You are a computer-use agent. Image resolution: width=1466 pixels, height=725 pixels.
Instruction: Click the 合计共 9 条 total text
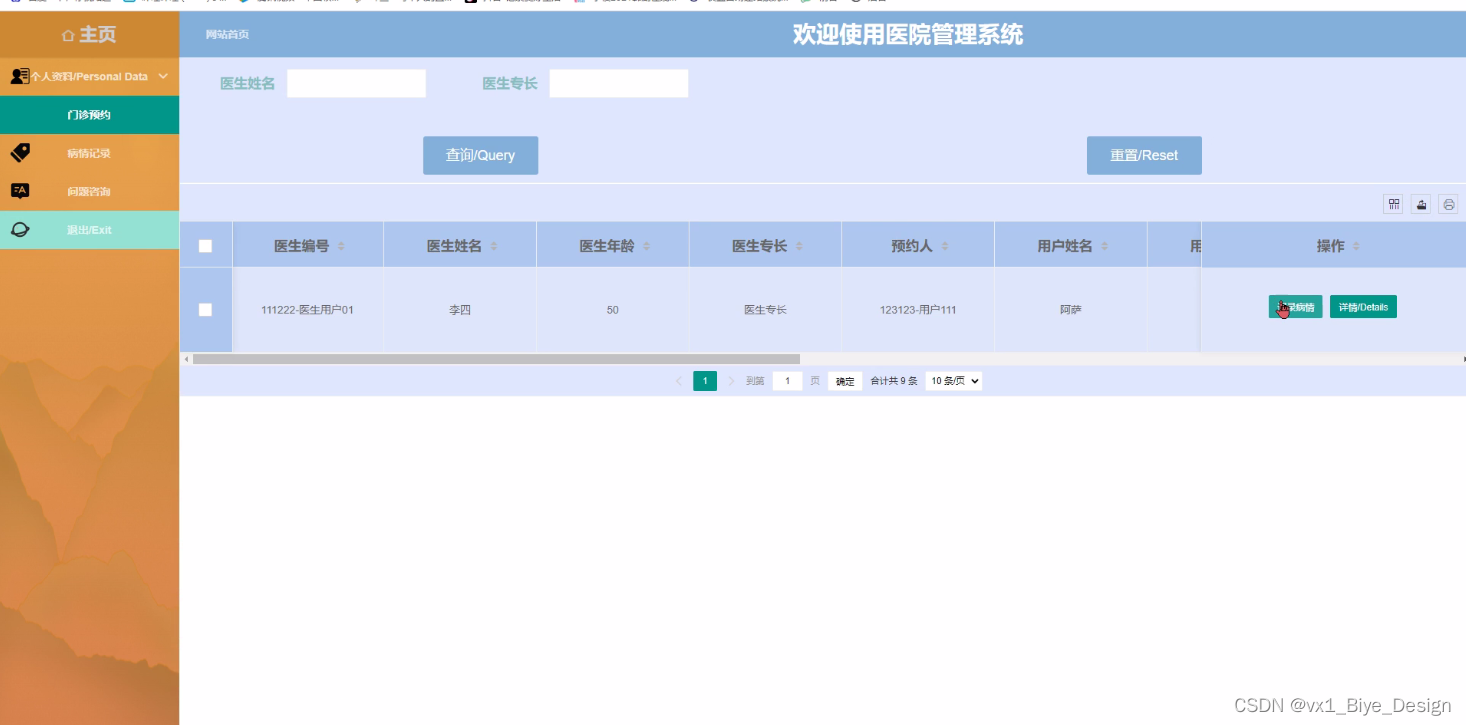[894, 381]
